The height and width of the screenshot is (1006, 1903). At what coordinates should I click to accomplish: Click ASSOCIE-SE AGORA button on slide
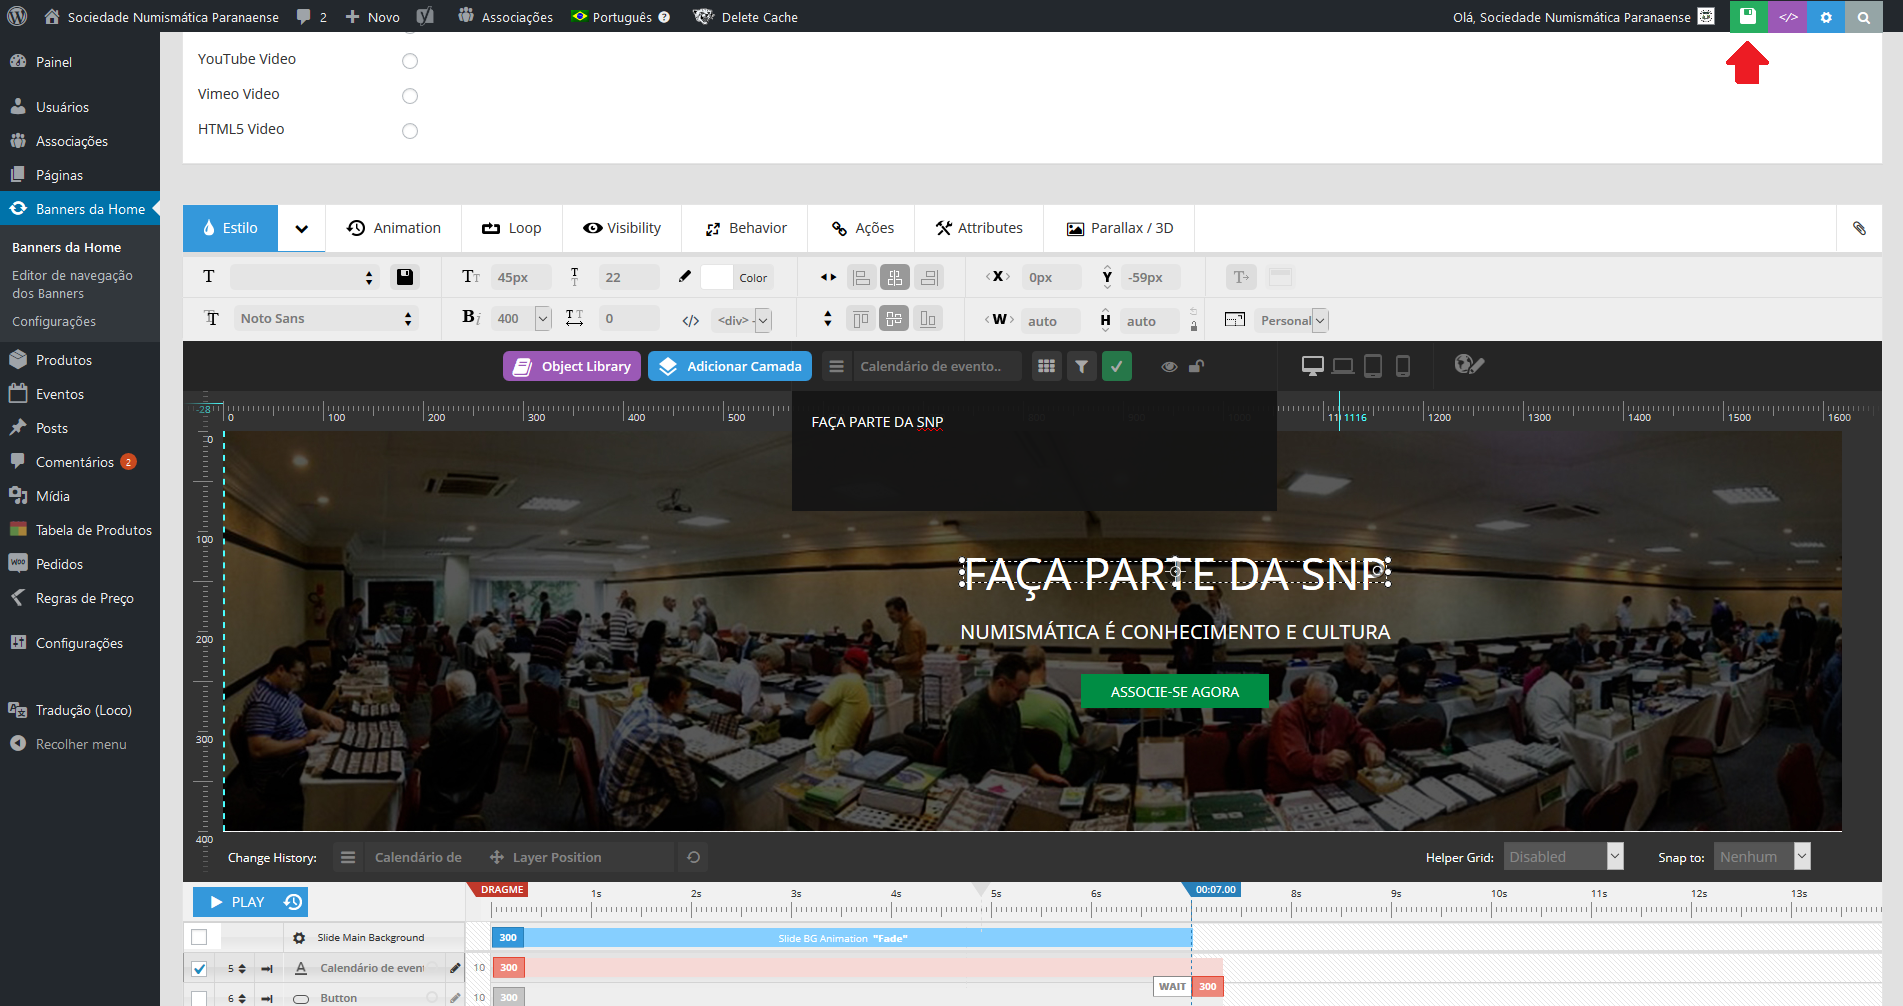tap(1175, 691)
